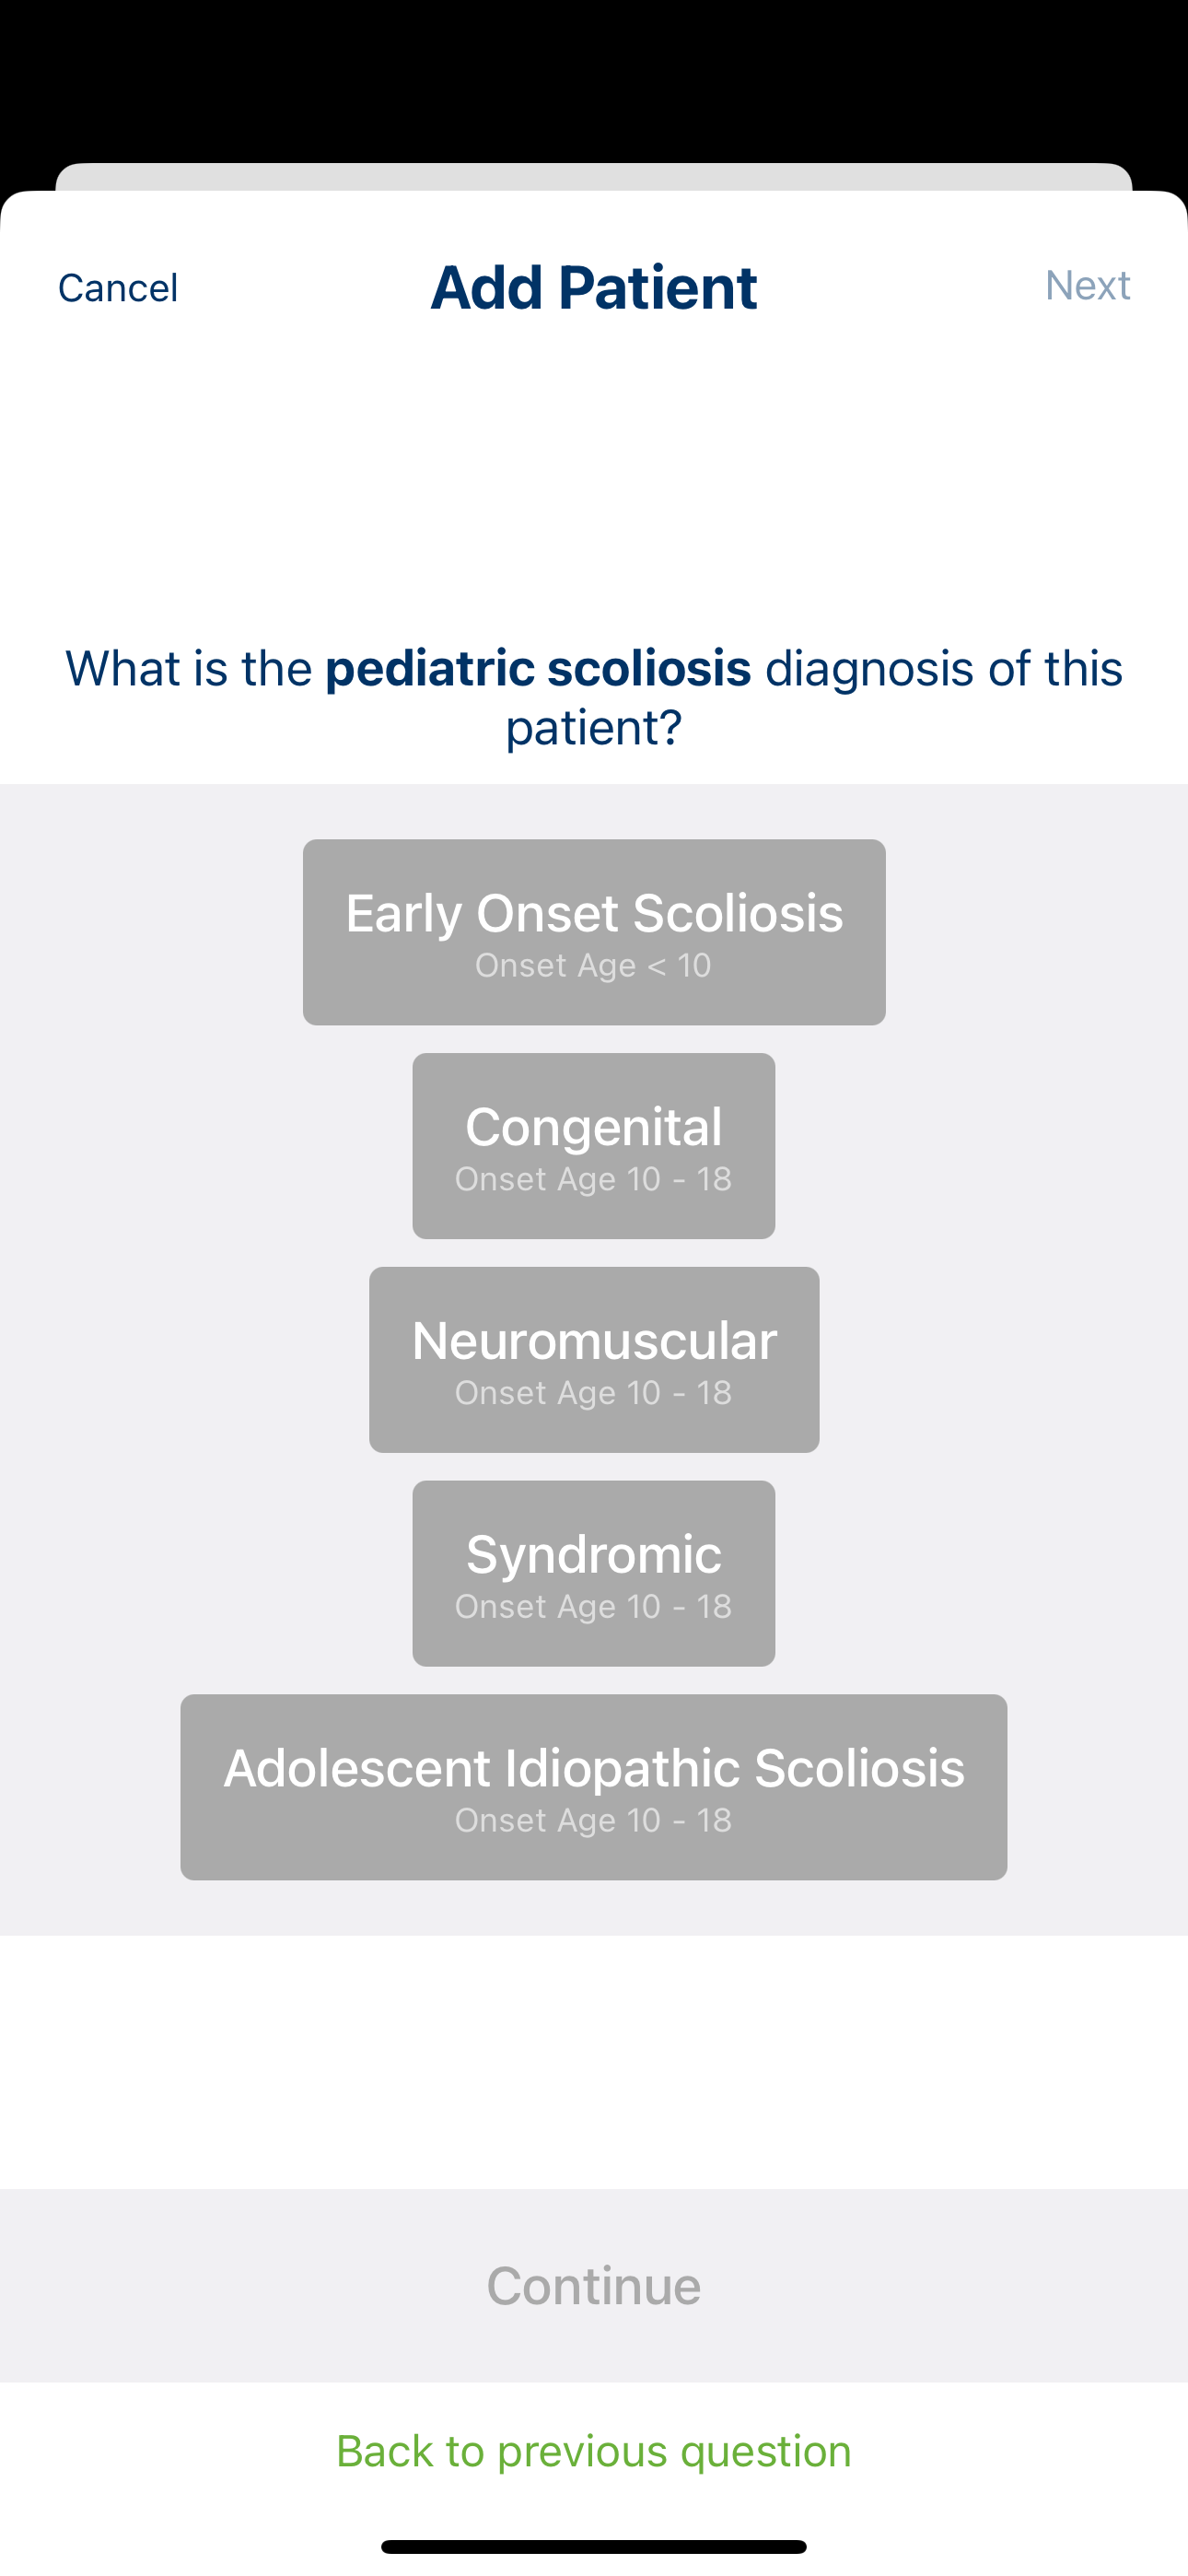The image size is (1188, 2576).
Task: Tap the greyed-out Continue button
Action: click(x=594, y=2286)
